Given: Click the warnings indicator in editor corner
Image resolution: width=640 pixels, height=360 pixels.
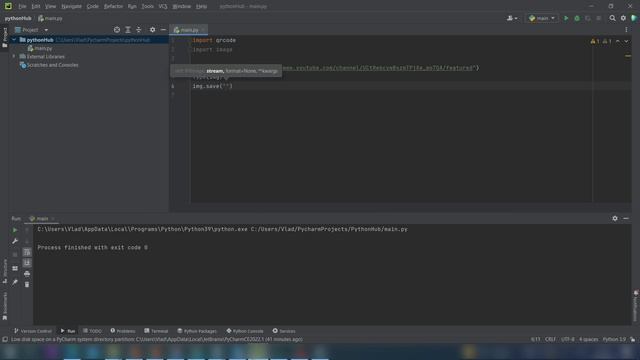Looking at the screenshot, I should [x=601, y=41].
